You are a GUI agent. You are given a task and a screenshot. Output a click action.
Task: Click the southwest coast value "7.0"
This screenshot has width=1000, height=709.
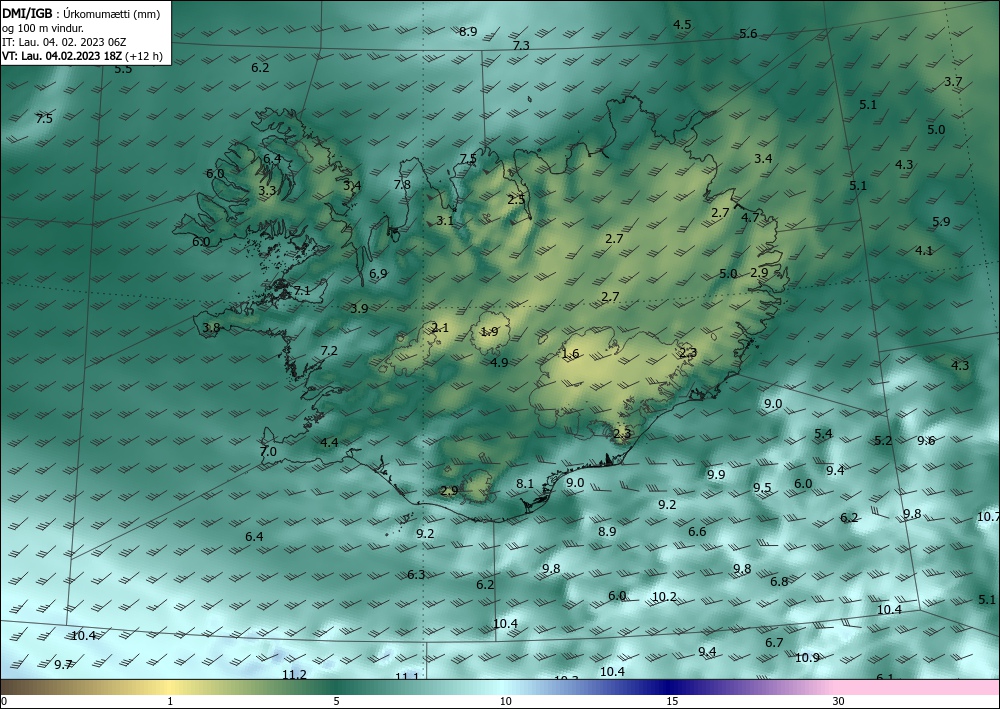(268, 451)
